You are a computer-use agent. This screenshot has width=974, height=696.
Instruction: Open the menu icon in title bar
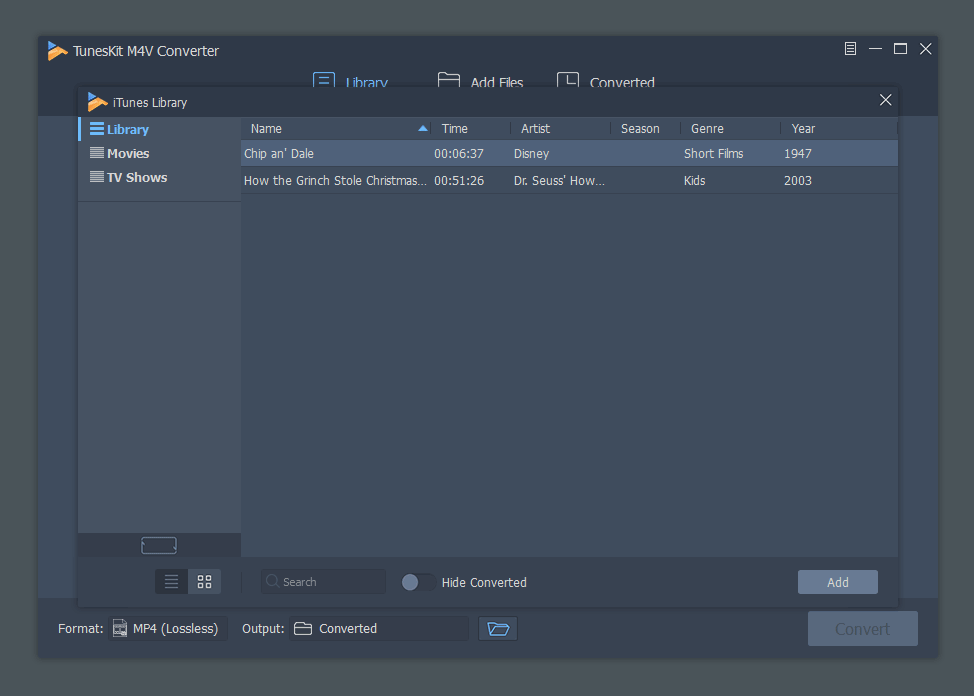(x=850, y=49)
